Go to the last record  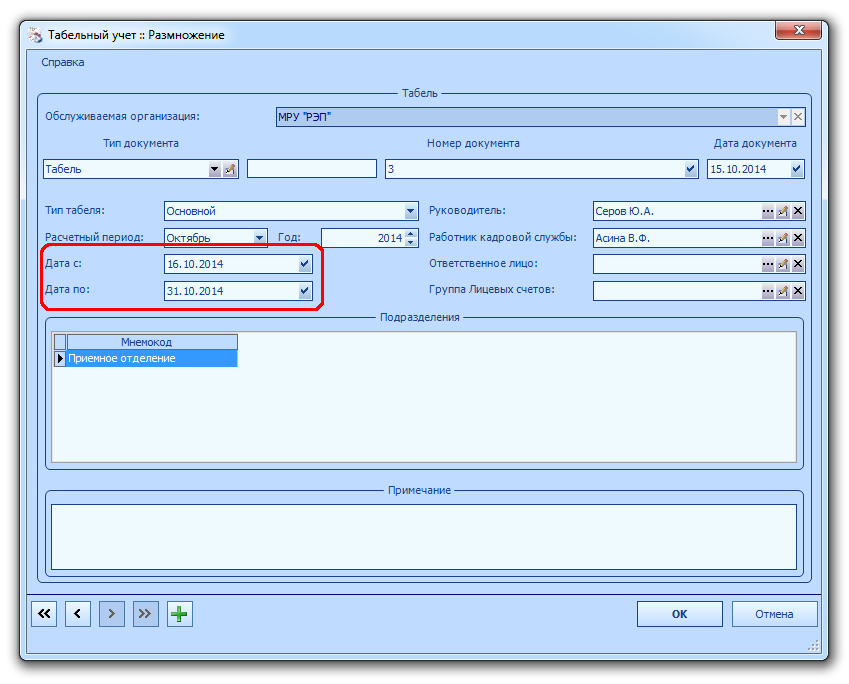[x=146, y=614]
